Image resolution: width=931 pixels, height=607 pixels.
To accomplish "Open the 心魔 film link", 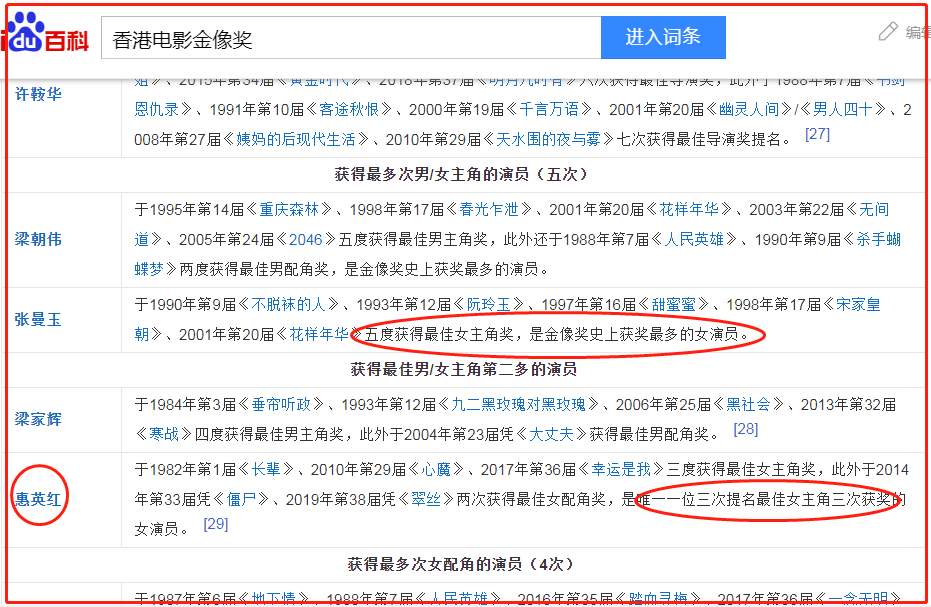I will coord(436,470).
